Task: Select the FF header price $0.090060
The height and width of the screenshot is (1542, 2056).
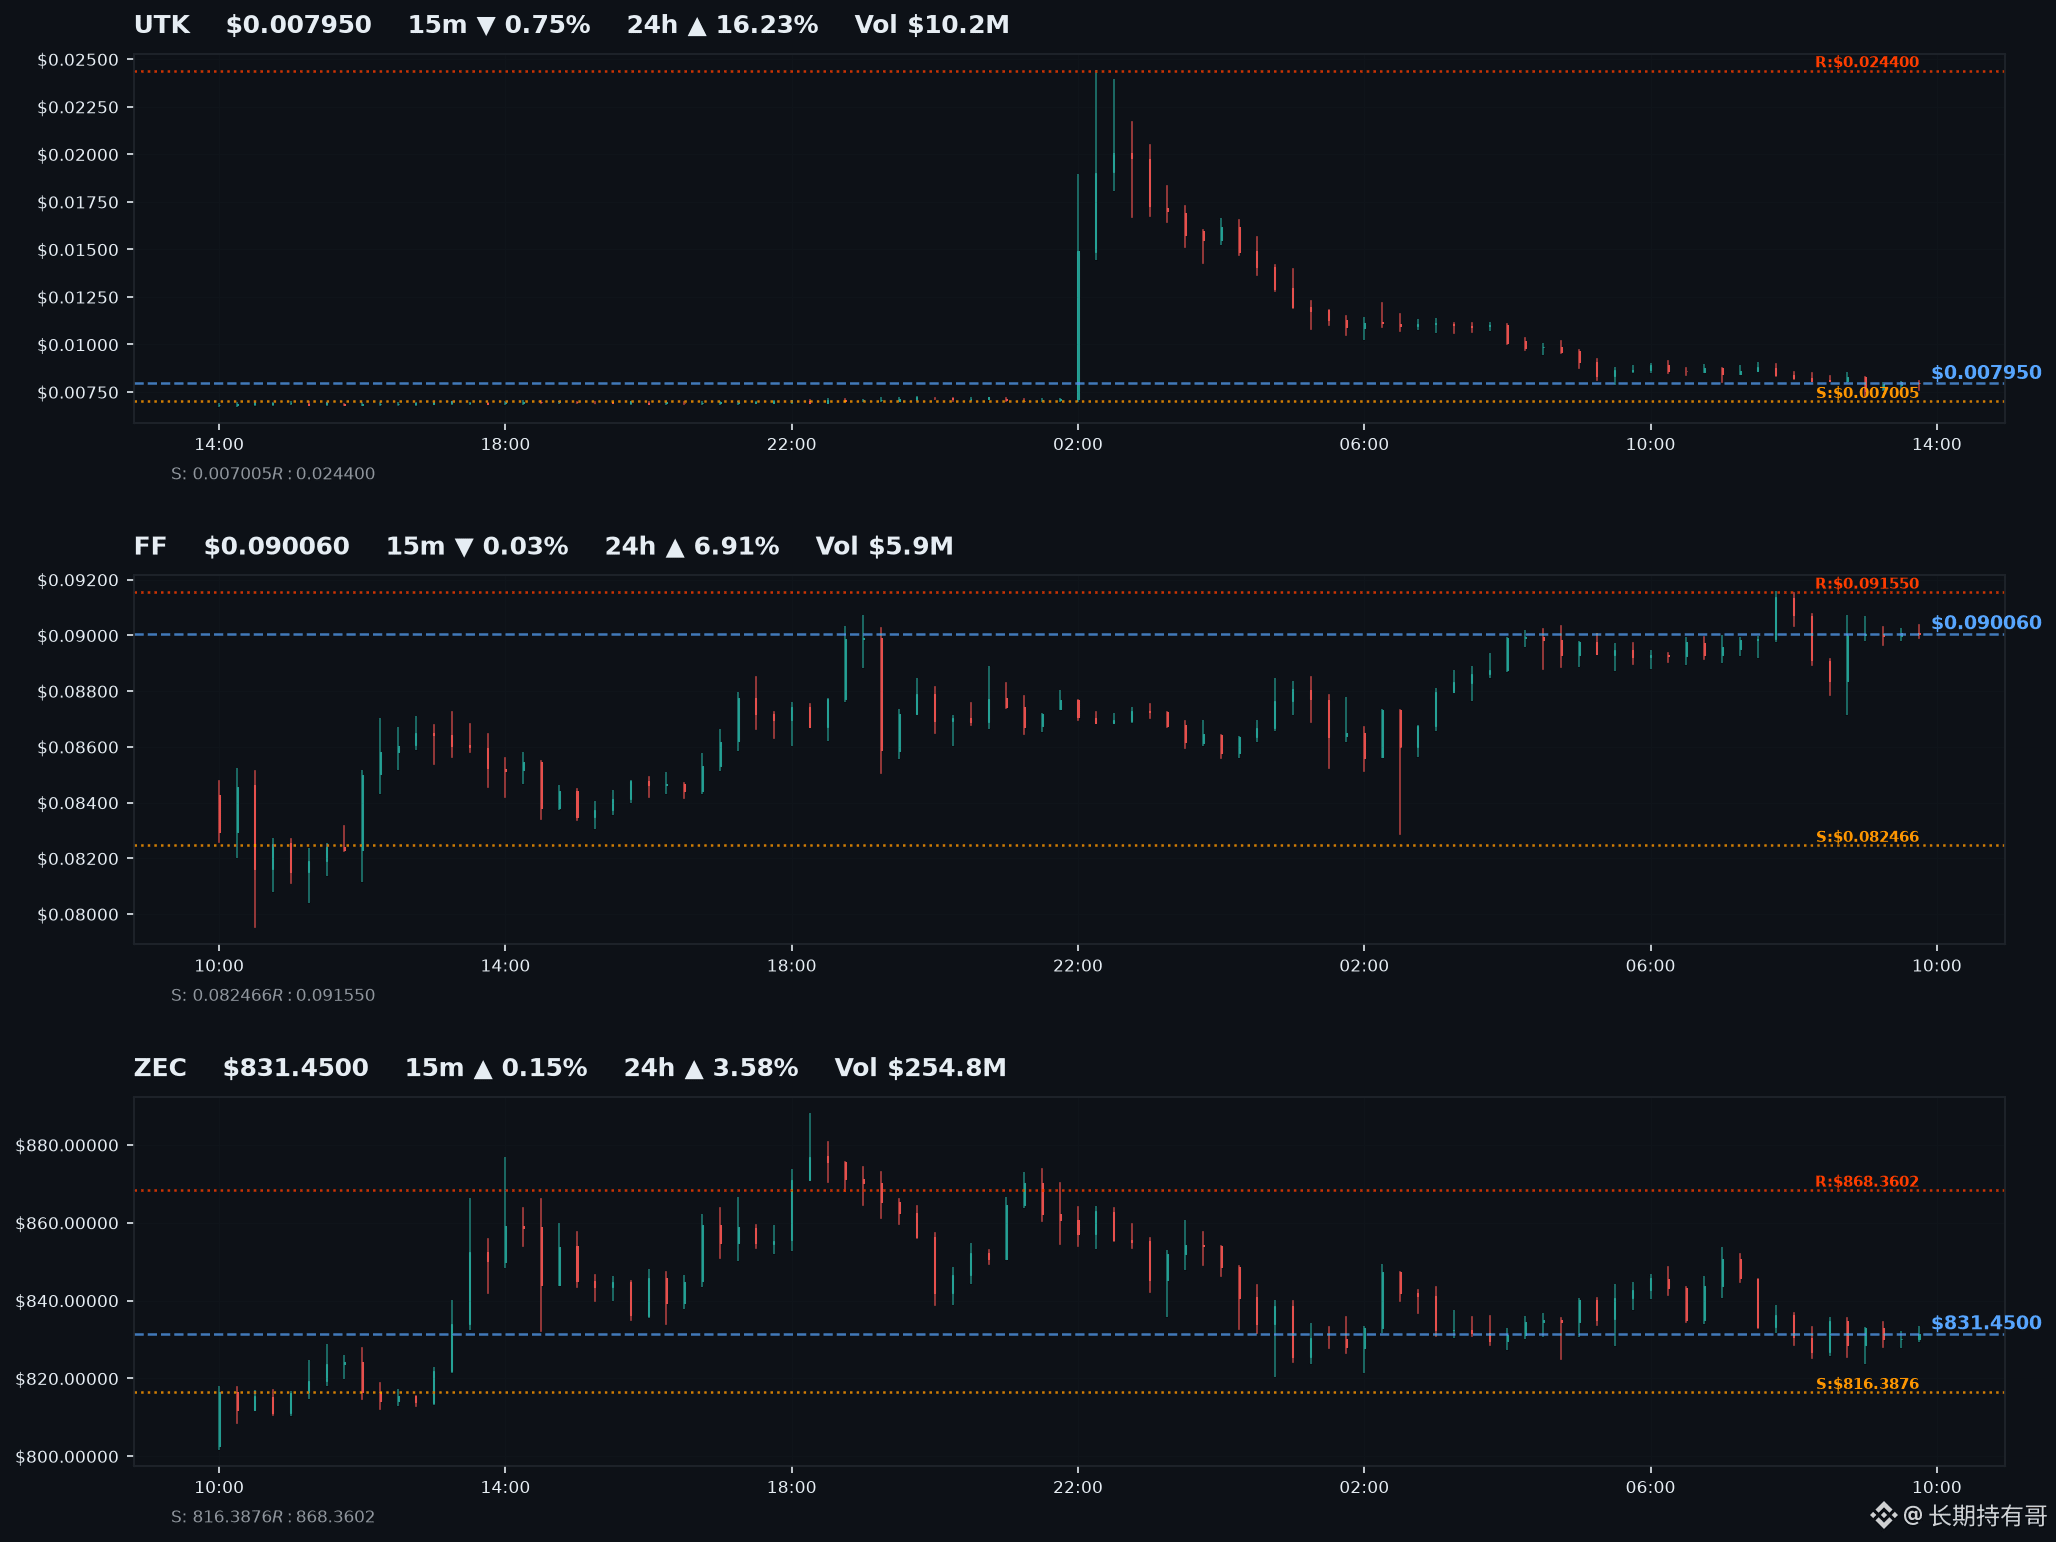Action: [x=277, y=547]
